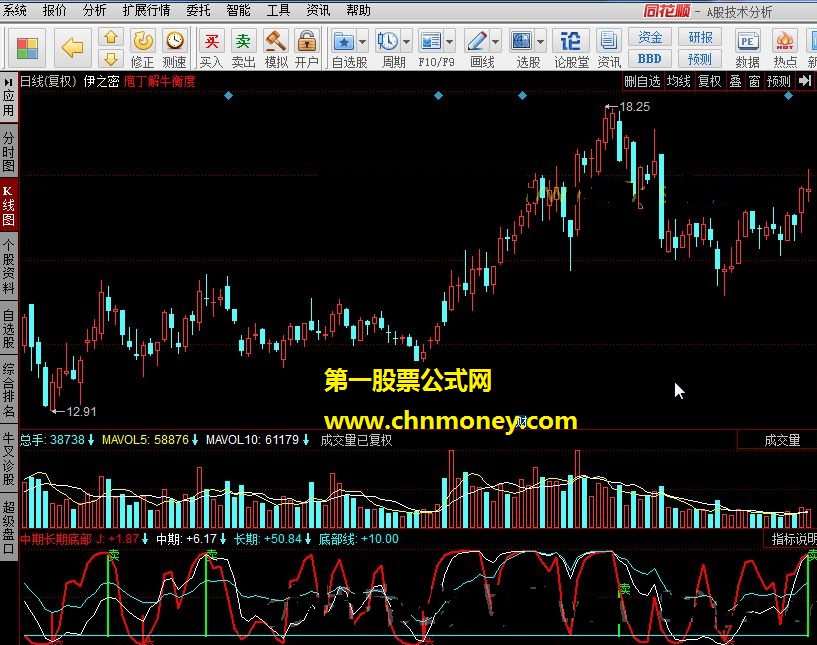Toggle the 均线 moving average display

[678, 81]
